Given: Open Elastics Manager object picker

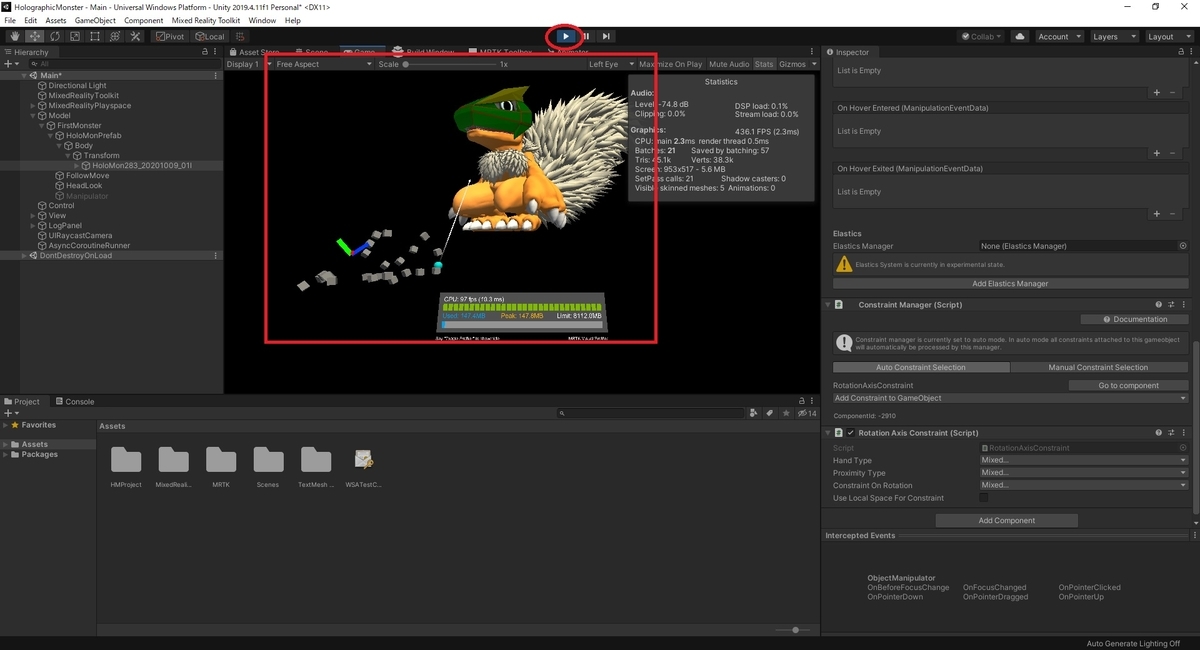Looking at the screenshot, I should tap(1183, 246).
